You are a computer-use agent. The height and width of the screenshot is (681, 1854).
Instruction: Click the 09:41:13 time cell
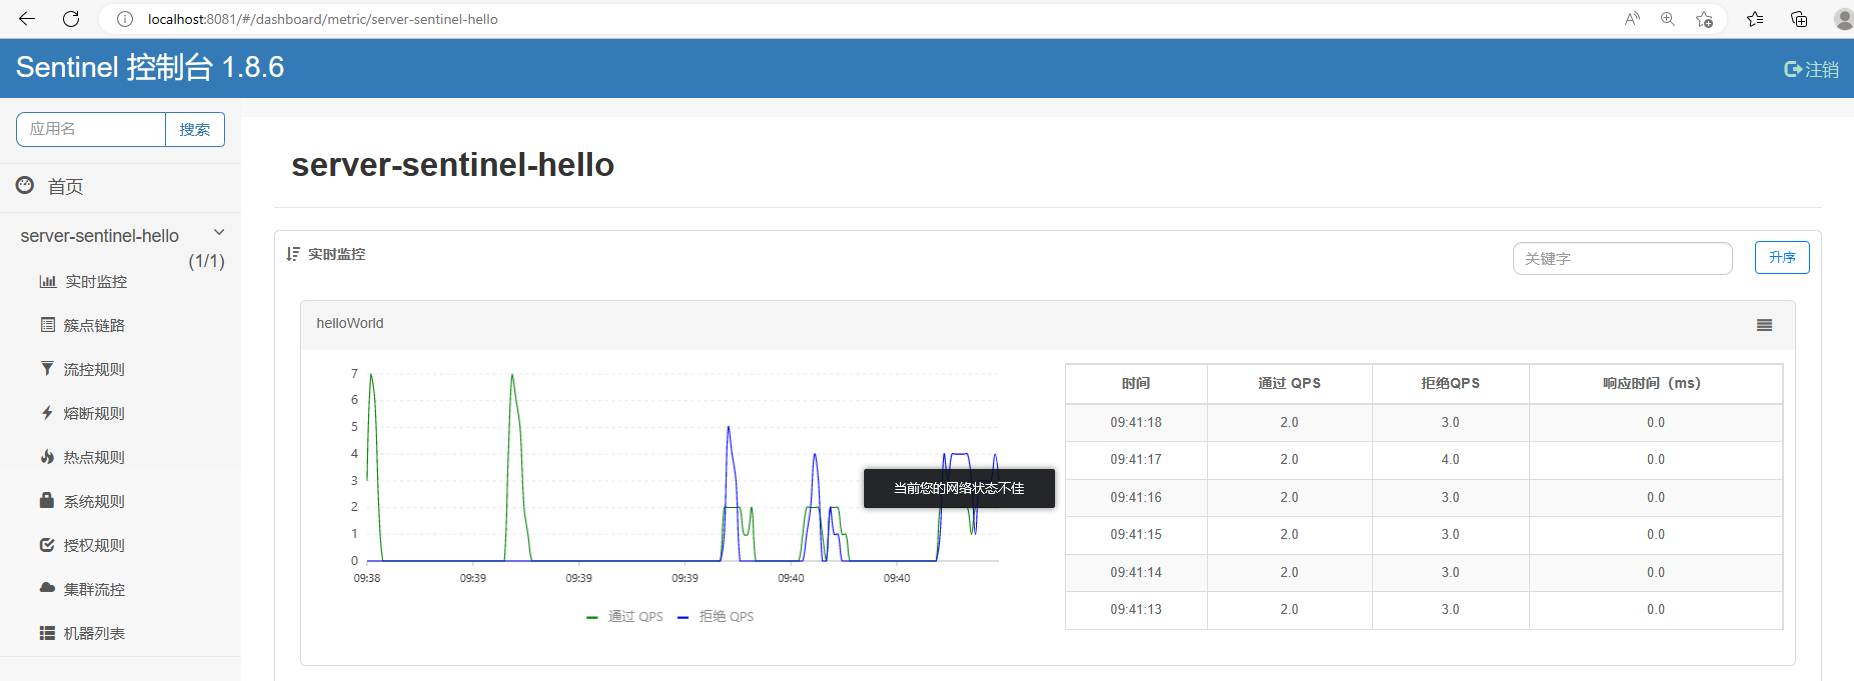[x=1136, y=610]
